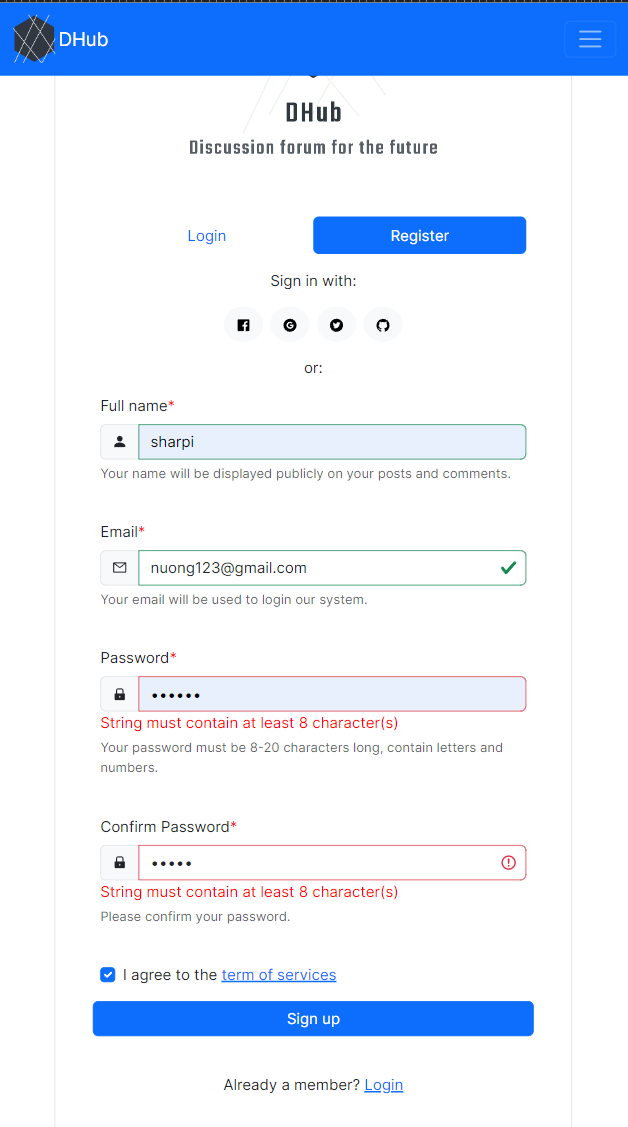Open the term of services link
This screenshot has height=1127, width=628.
pyautogui.click(x=279, y=975)
